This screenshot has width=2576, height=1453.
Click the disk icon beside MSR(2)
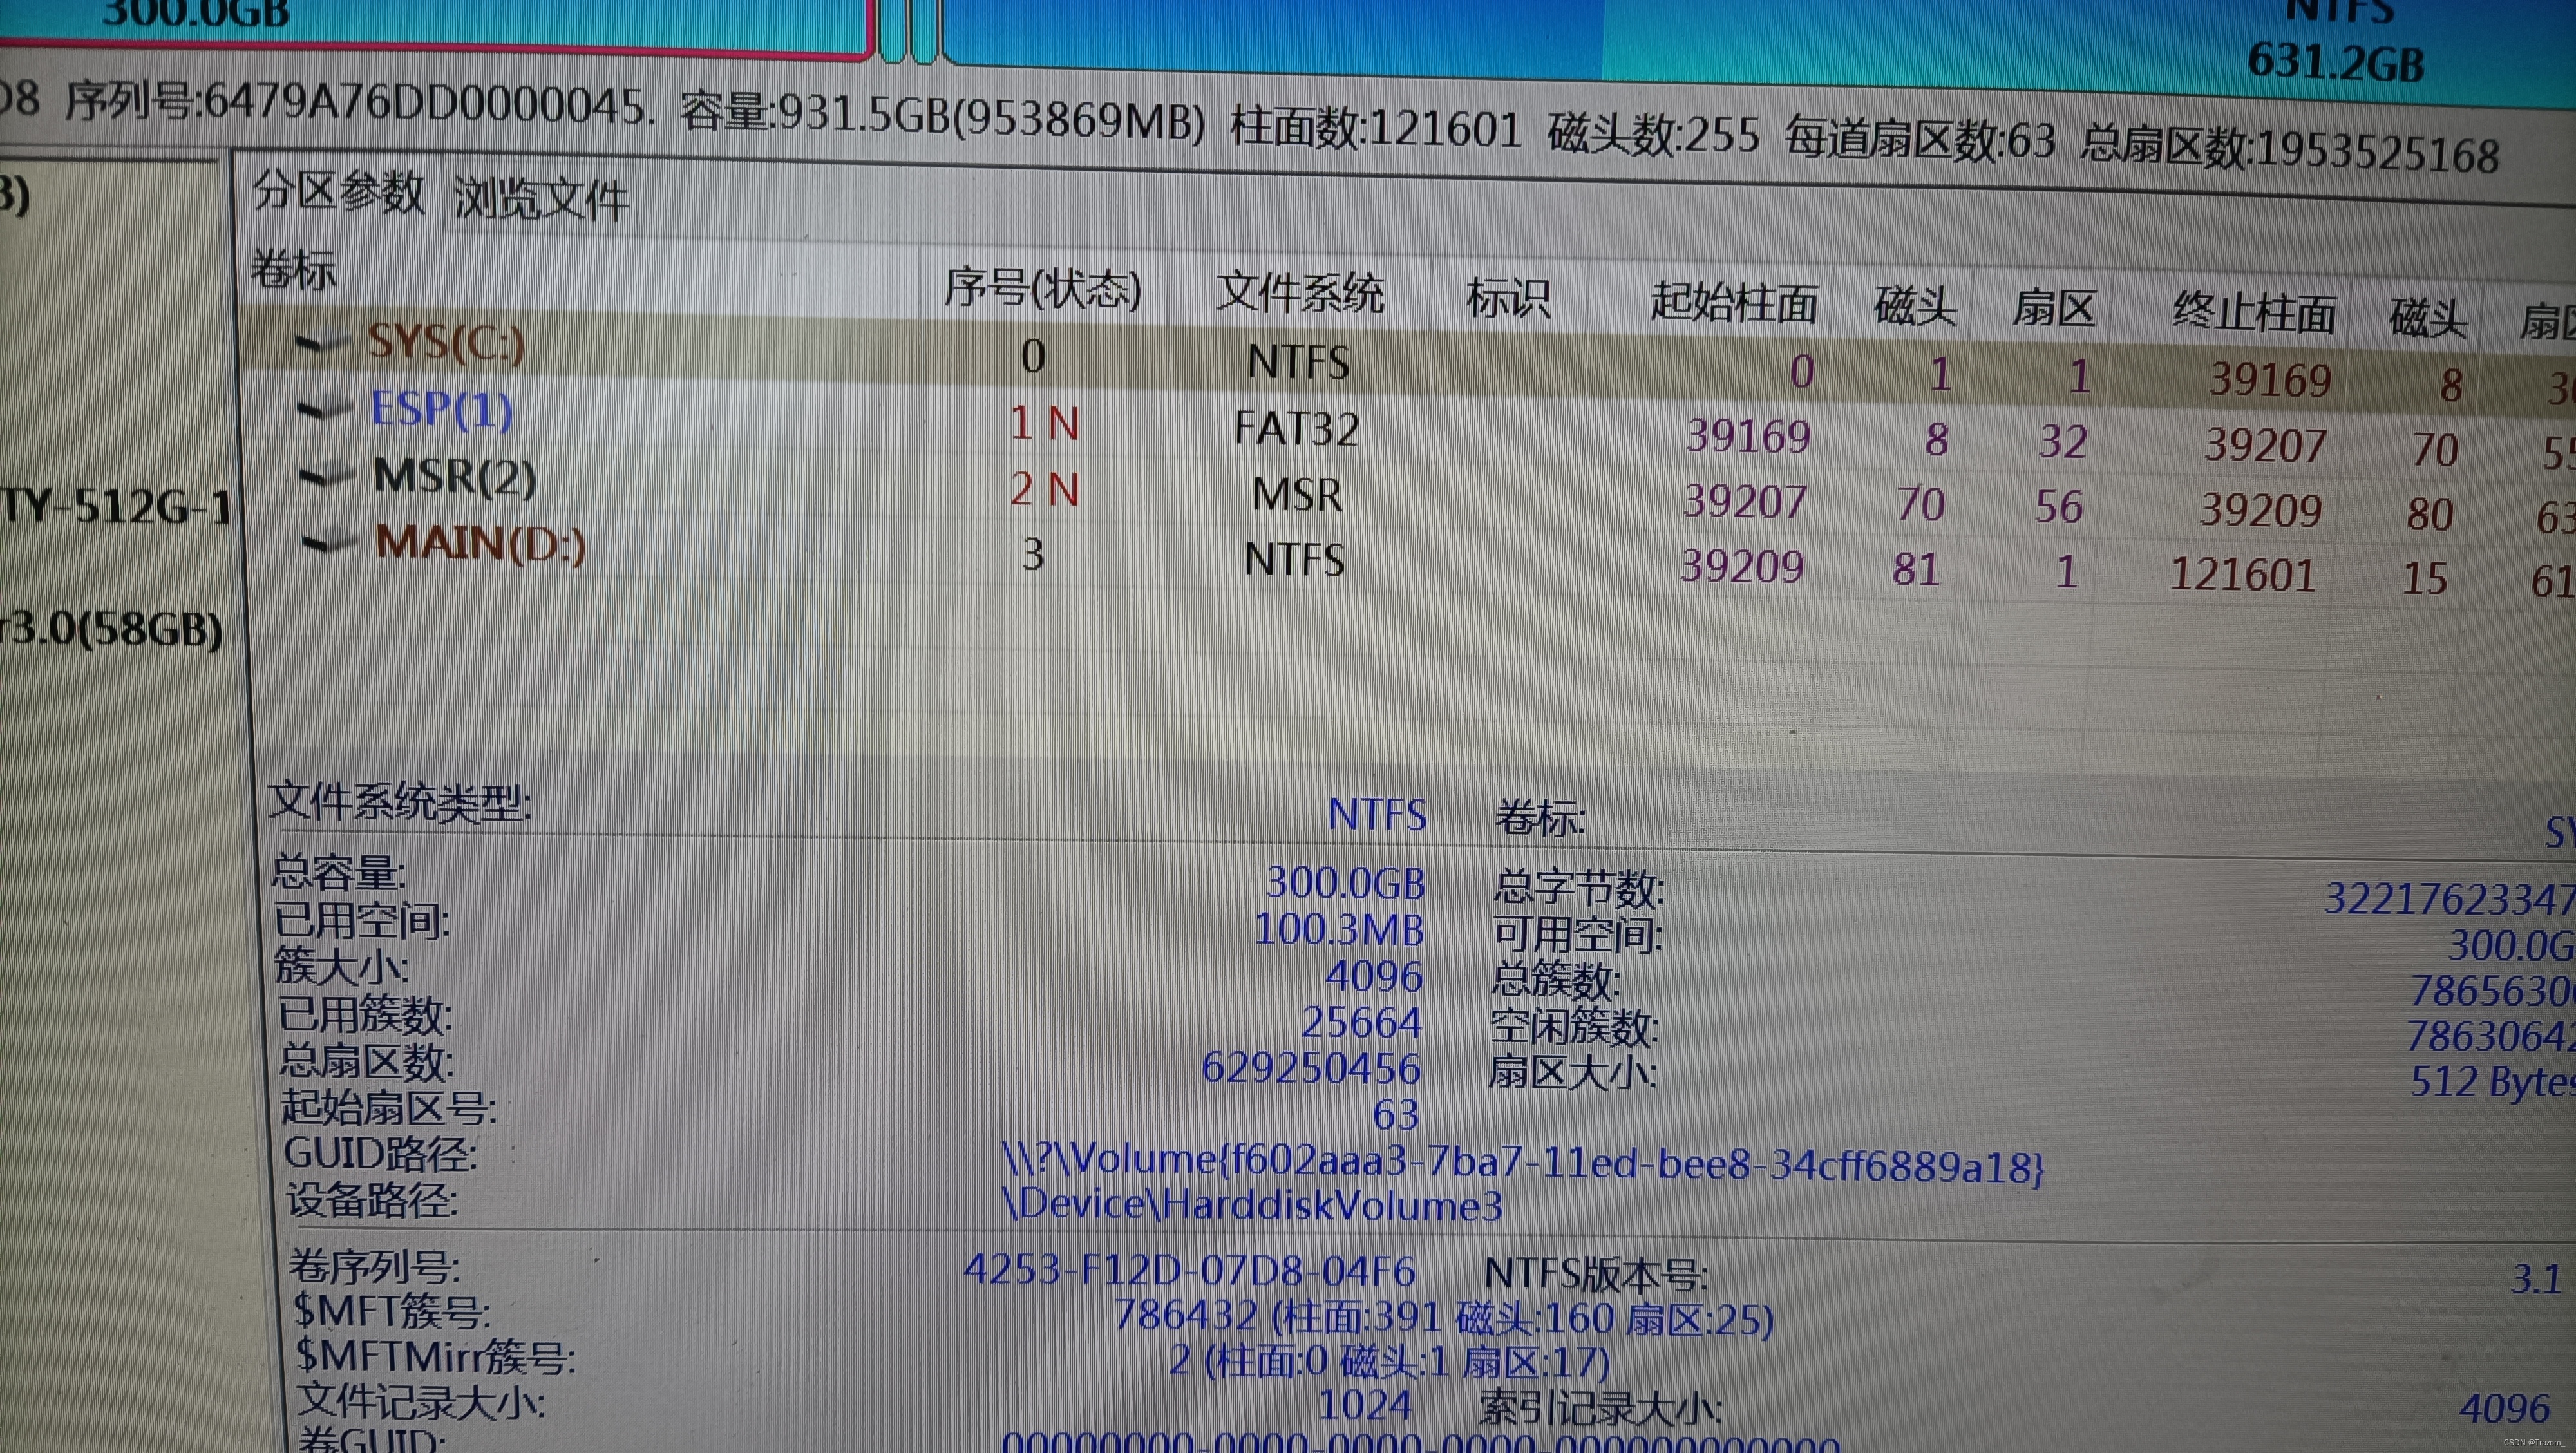[x=328, y=475]
